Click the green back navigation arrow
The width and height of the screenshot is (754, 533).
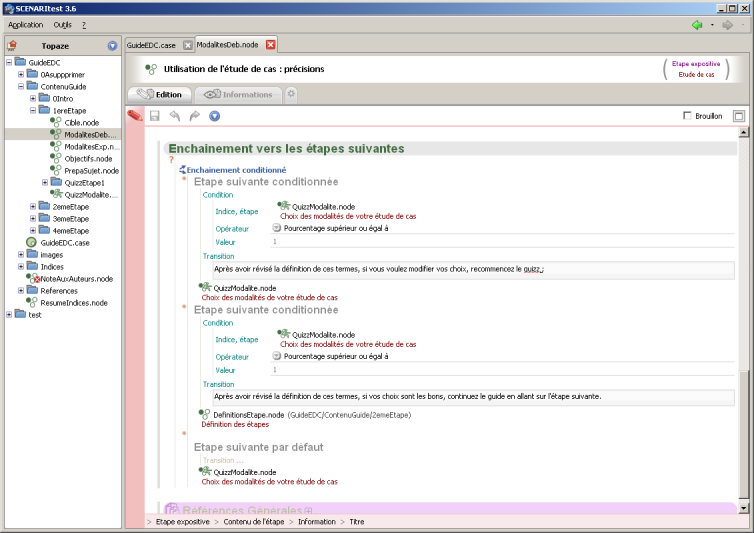click(697, 24)
